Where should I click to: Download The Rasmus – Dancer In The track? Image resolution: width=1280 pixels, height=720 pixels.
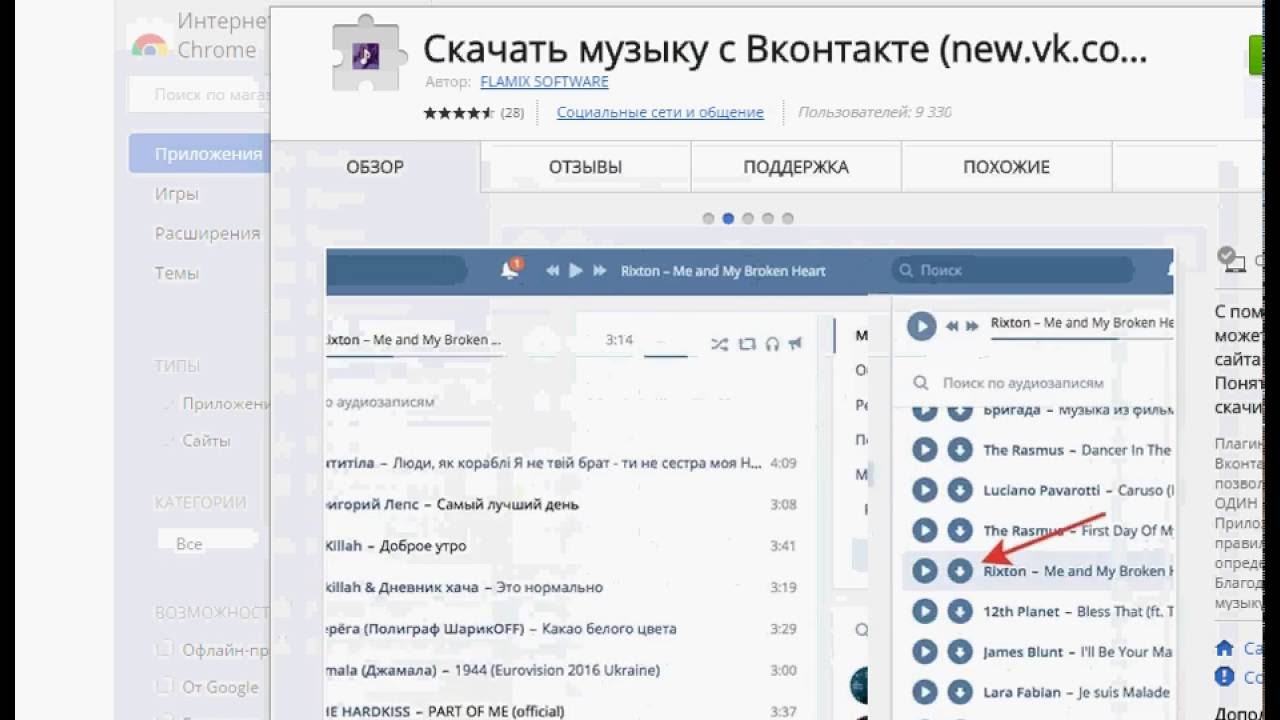[960, 450]
